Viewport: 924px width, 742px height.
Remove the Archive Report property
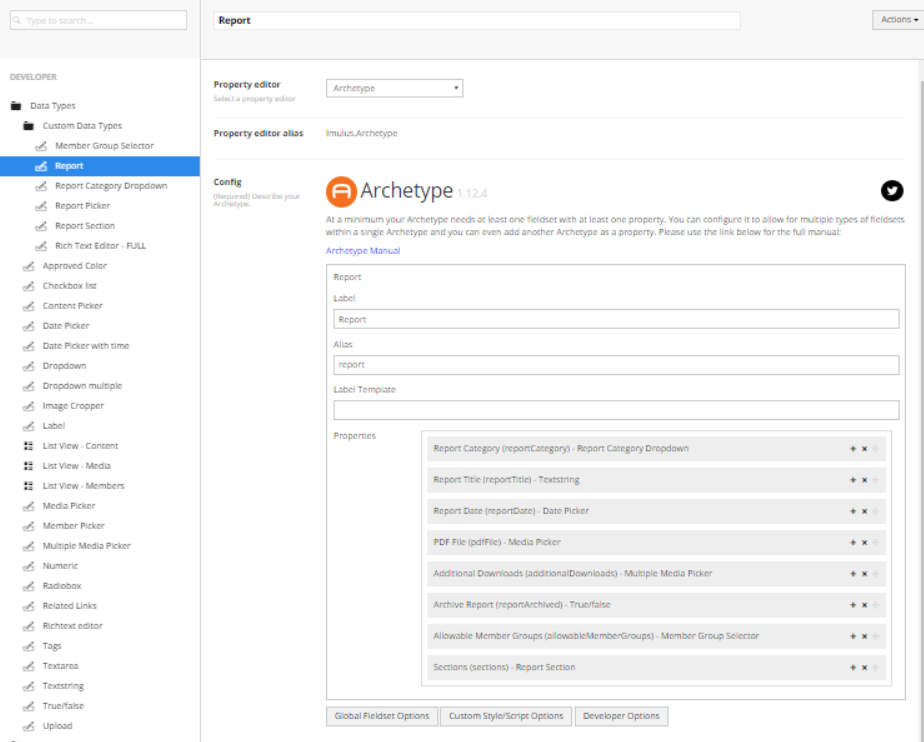coord(864,605)
